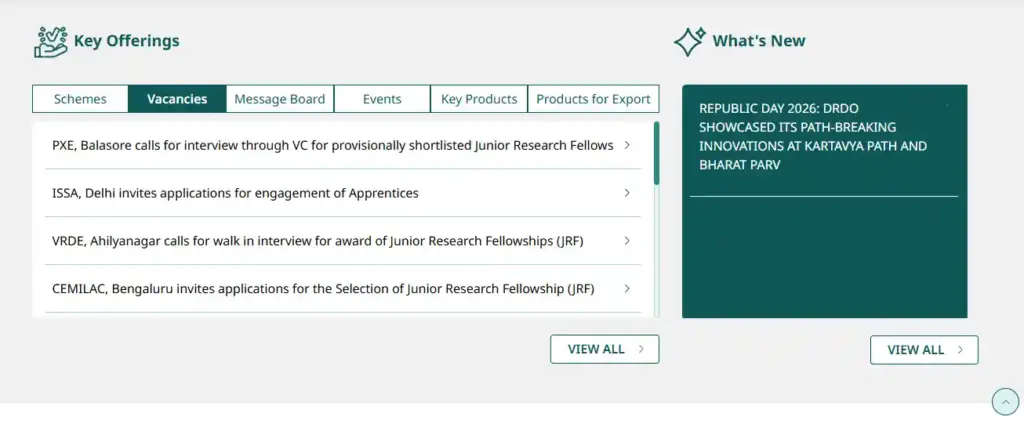Read Republic Day 2026 DRDO news item
Screen dimensions: 1024x424
tap(813, 136)
